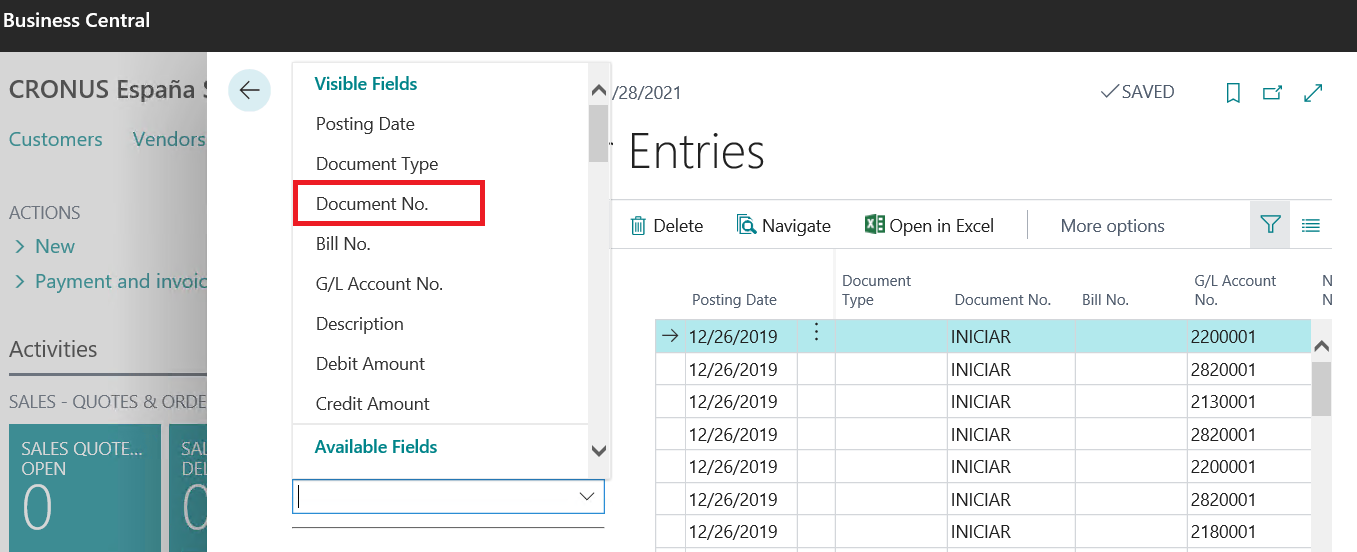Image resolution: width=1357 pixels, height=552 pixels.
Task: Expand the New action group
Action: (x=44, y=246)
